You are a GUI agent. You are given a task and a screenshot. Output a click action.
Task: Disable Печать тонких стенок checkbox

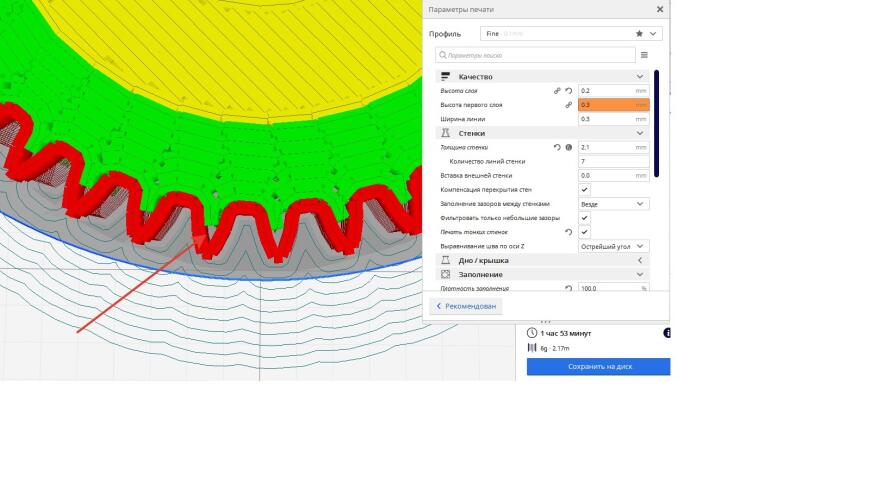584,232
